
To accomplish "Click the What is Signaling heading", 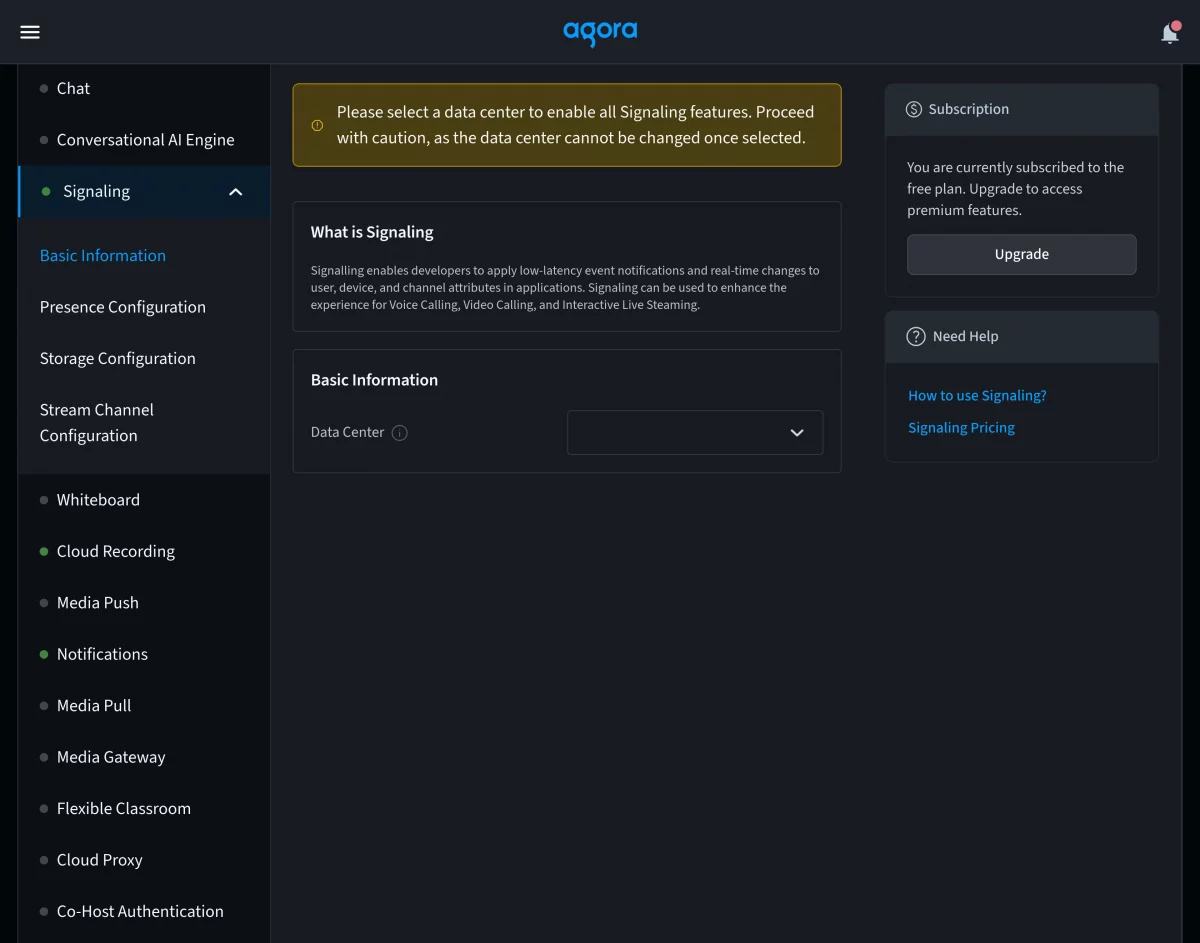I will click(372, 233).
